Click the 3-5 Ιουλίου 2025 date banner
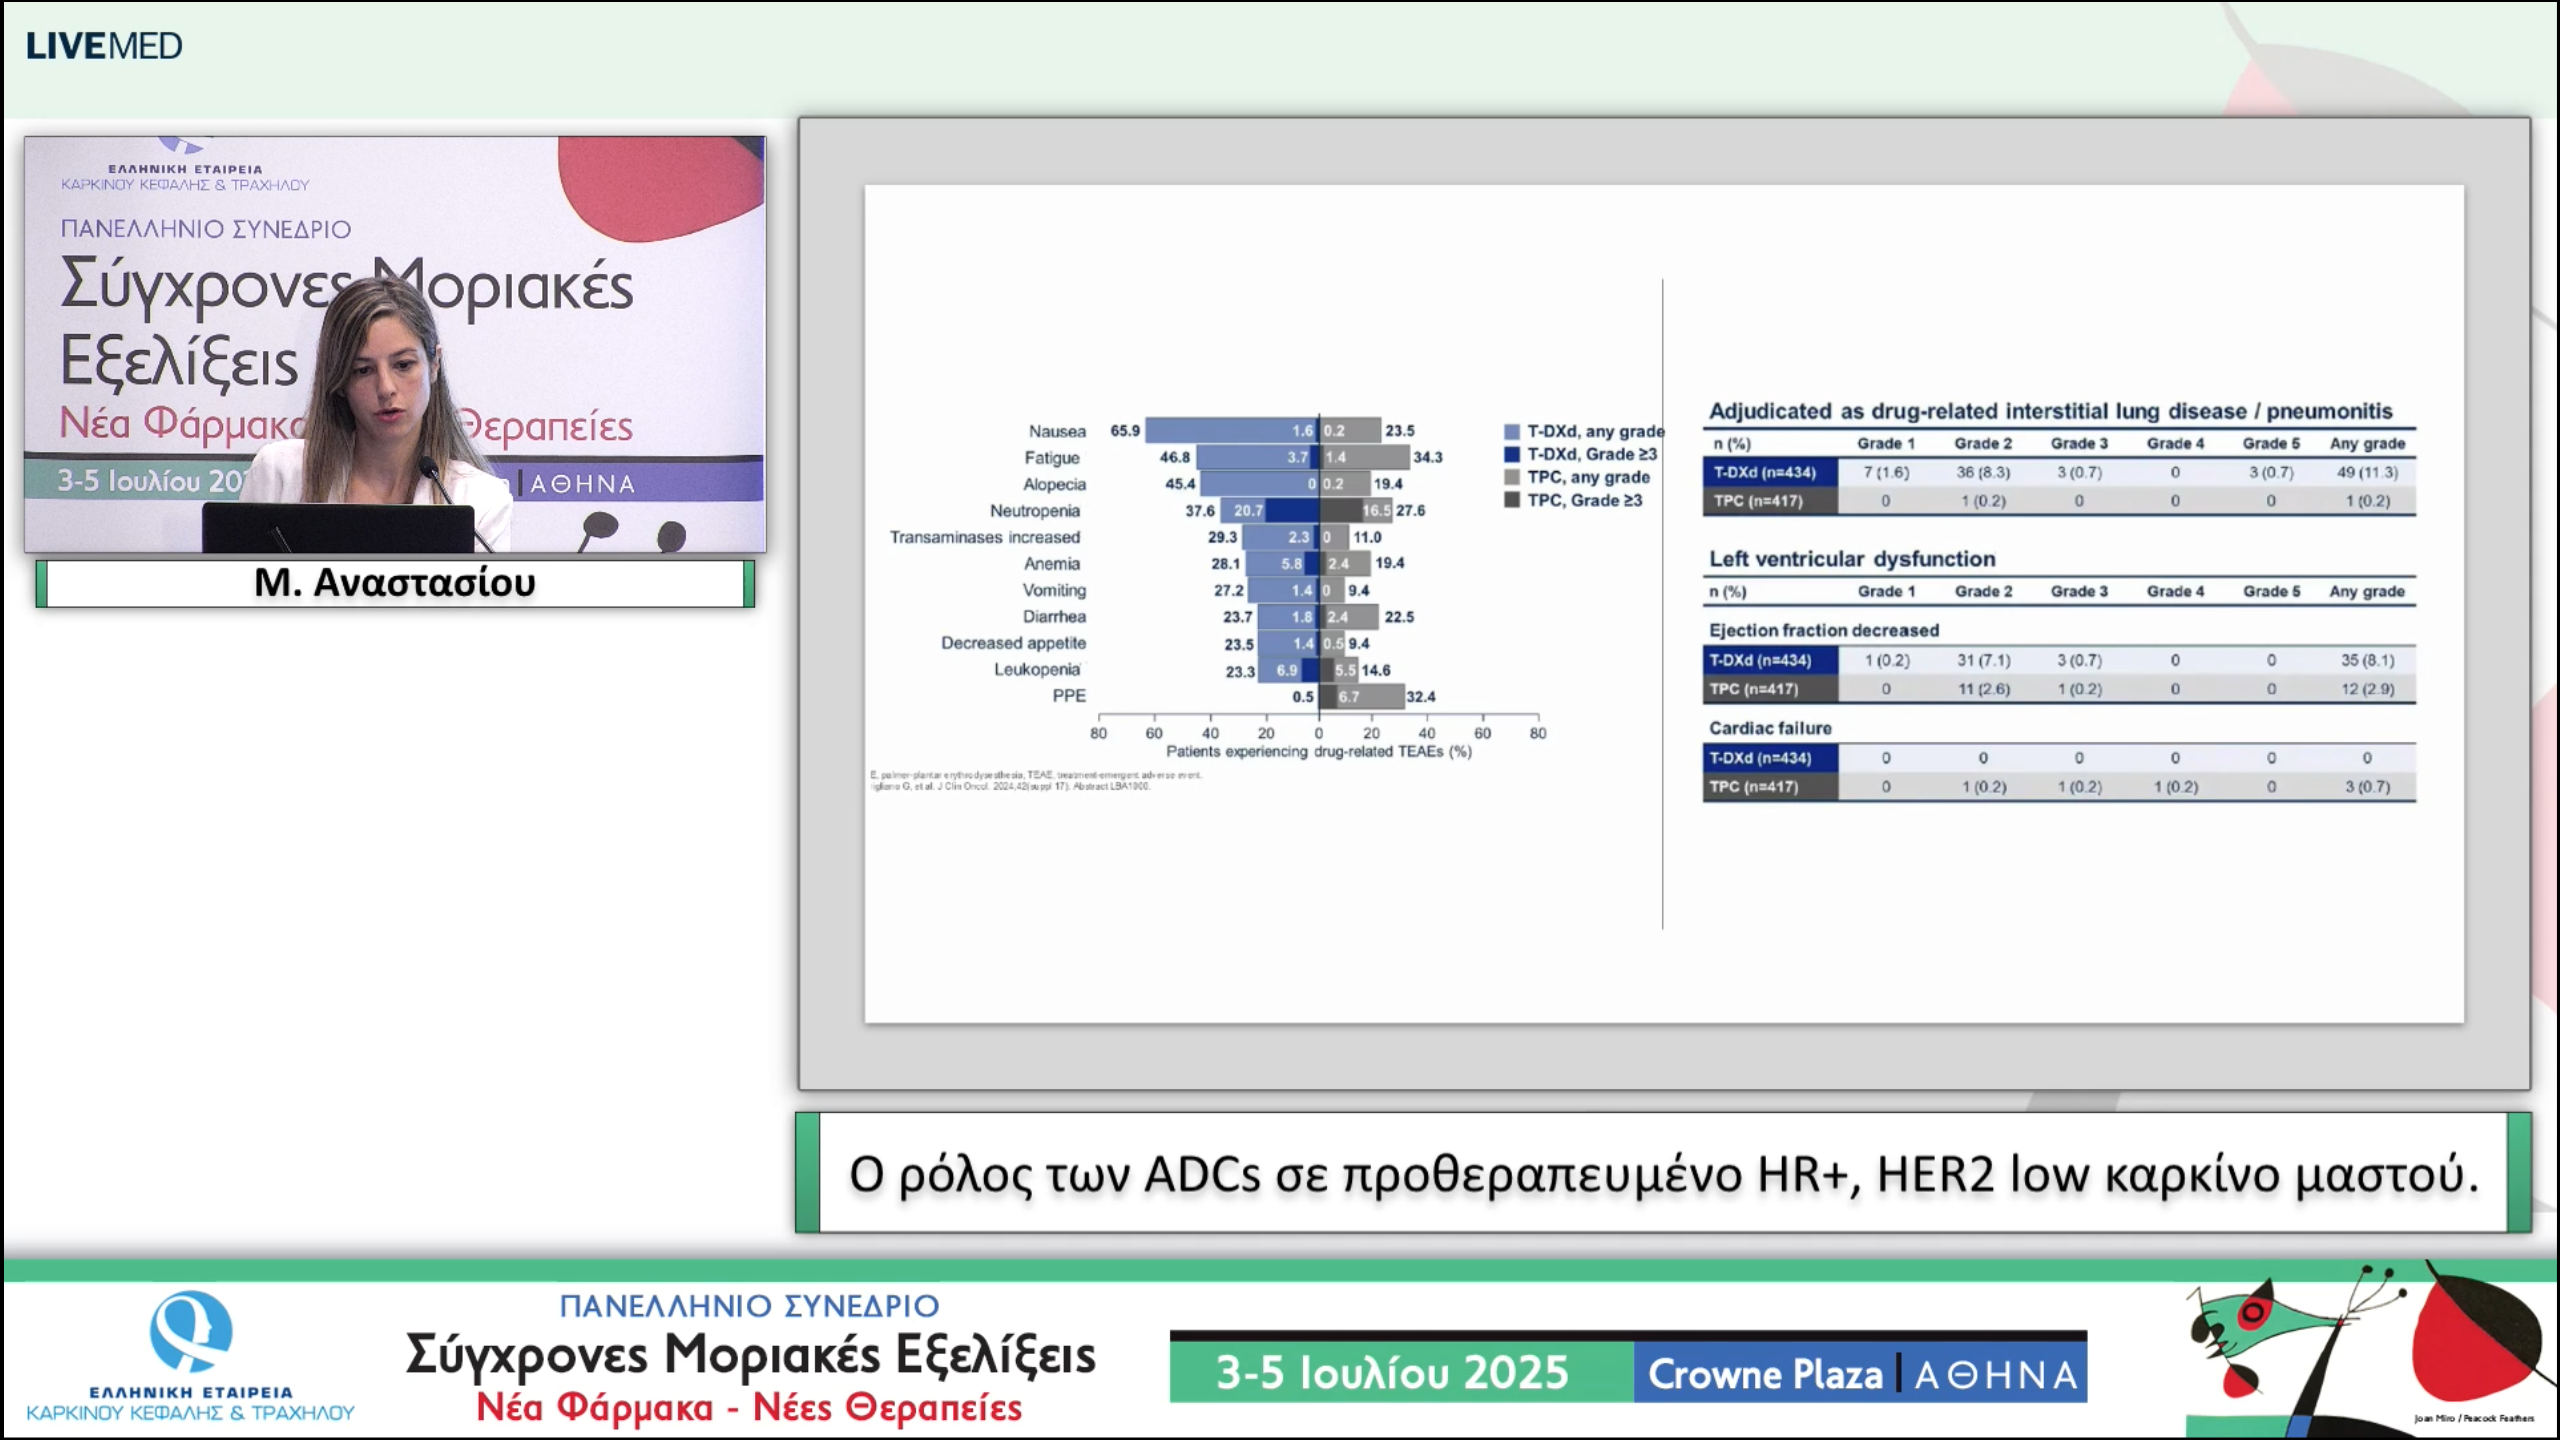 pos(1400,1373)
